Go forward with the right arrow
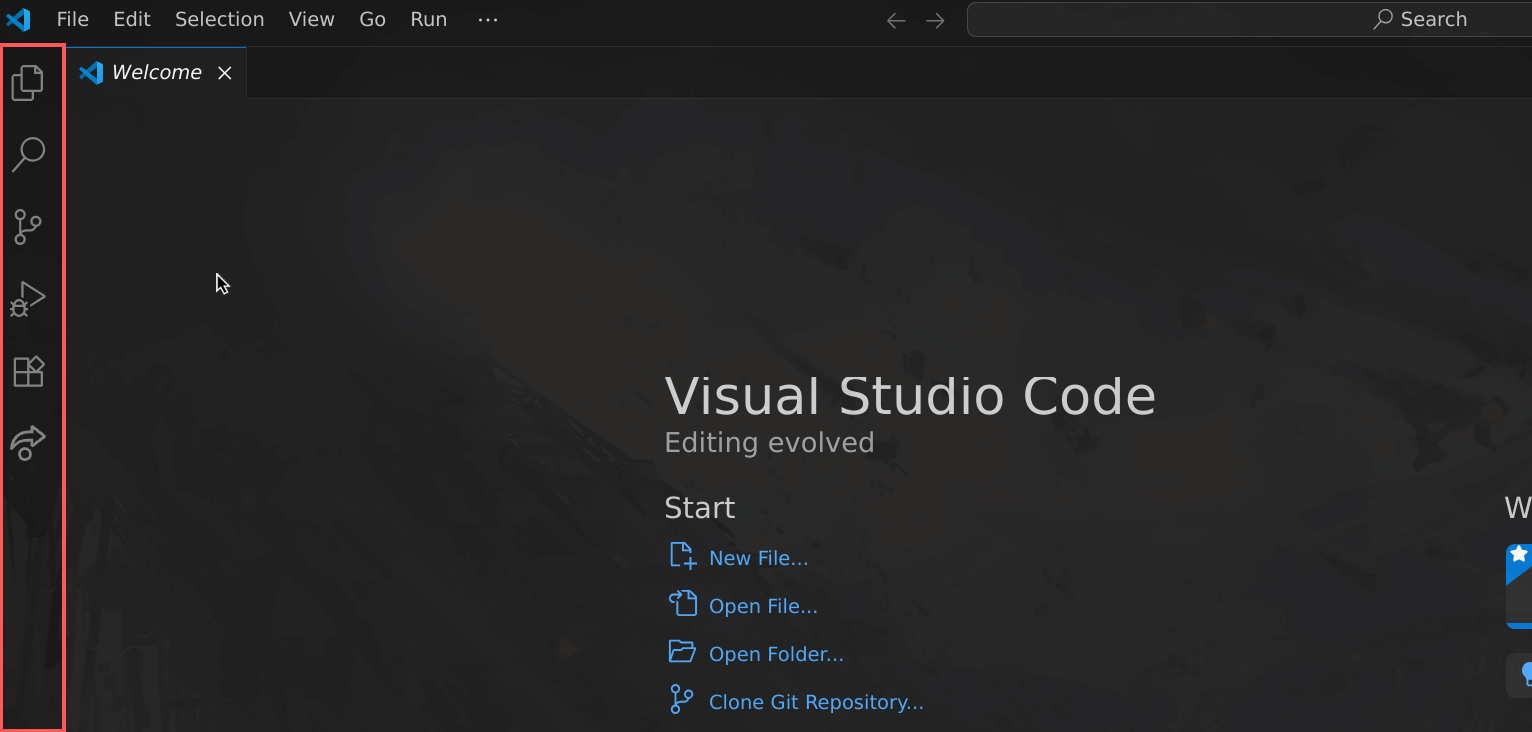This screenshot has height=732, width=1532. [935, 20]
